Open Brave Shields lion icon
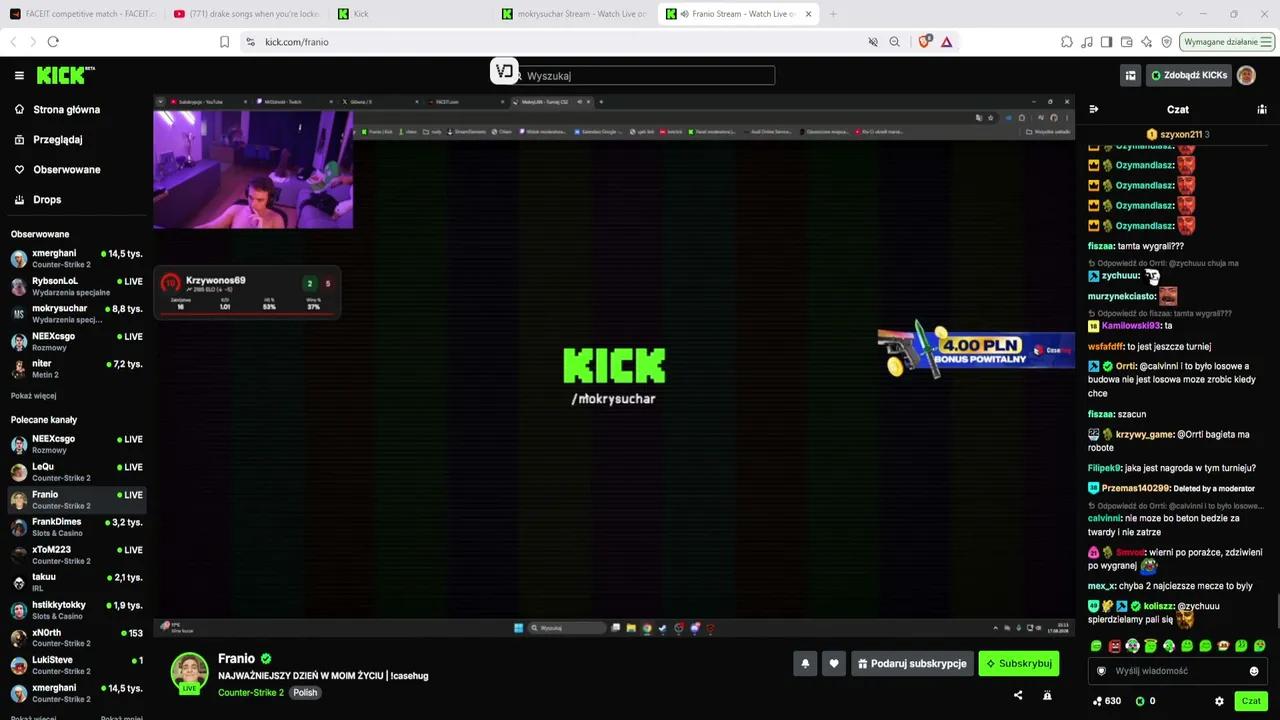Image resolution: width=1280 pixels, height=720 pixels. pyautogui.click(x=925, y=42)
